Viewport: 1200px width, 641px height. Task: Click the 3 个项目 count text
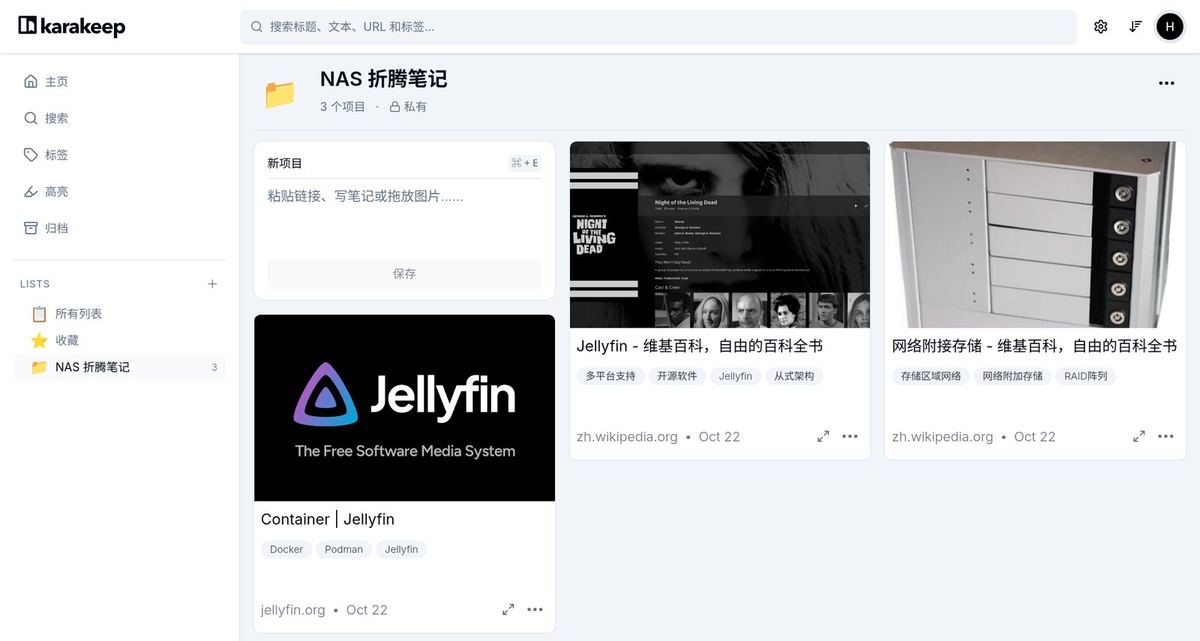click(343, 106)
